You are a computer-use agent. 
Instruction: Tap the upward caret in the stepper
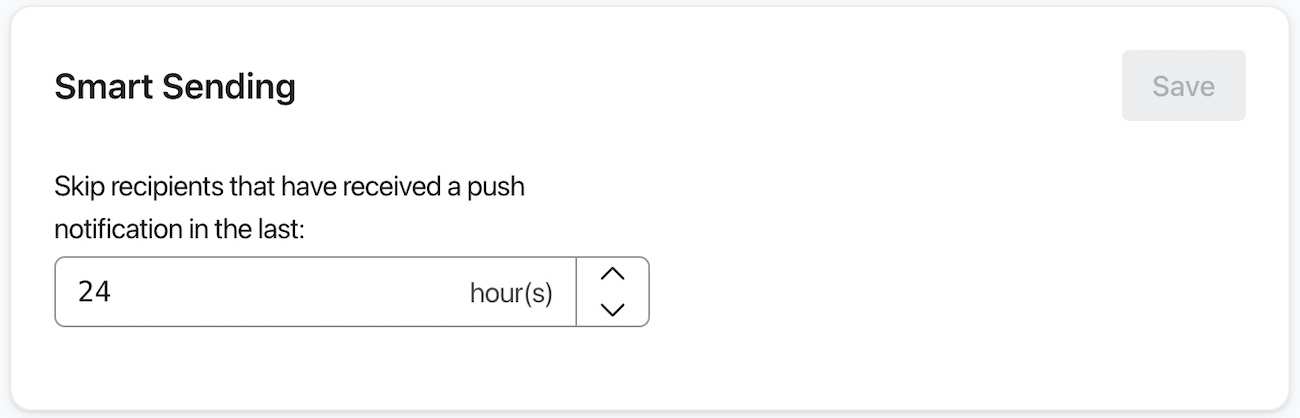(613, 274)
